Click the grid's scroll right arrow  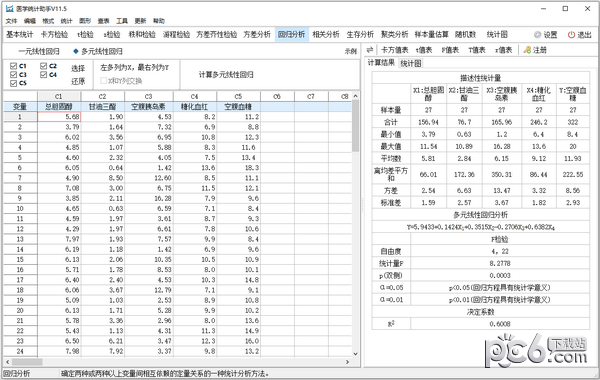[x=347, y=362]
